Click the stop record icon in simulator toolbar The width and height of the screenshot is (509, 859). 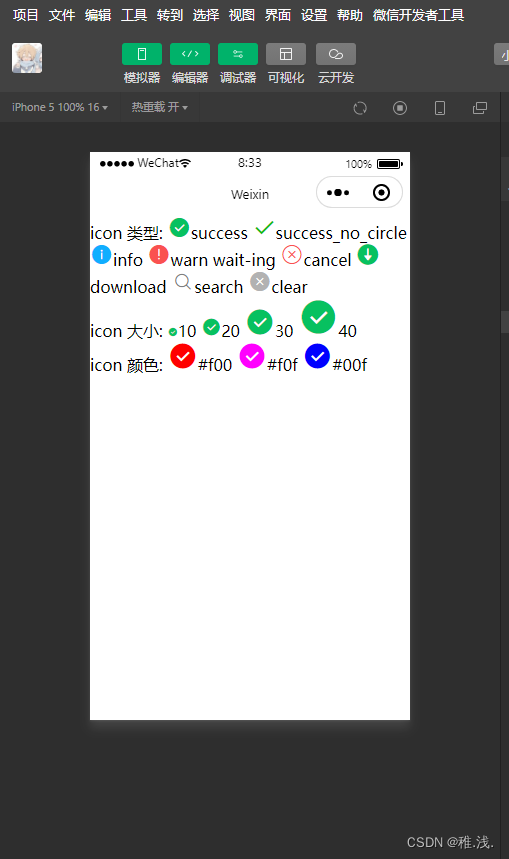[x=400, y=108]
